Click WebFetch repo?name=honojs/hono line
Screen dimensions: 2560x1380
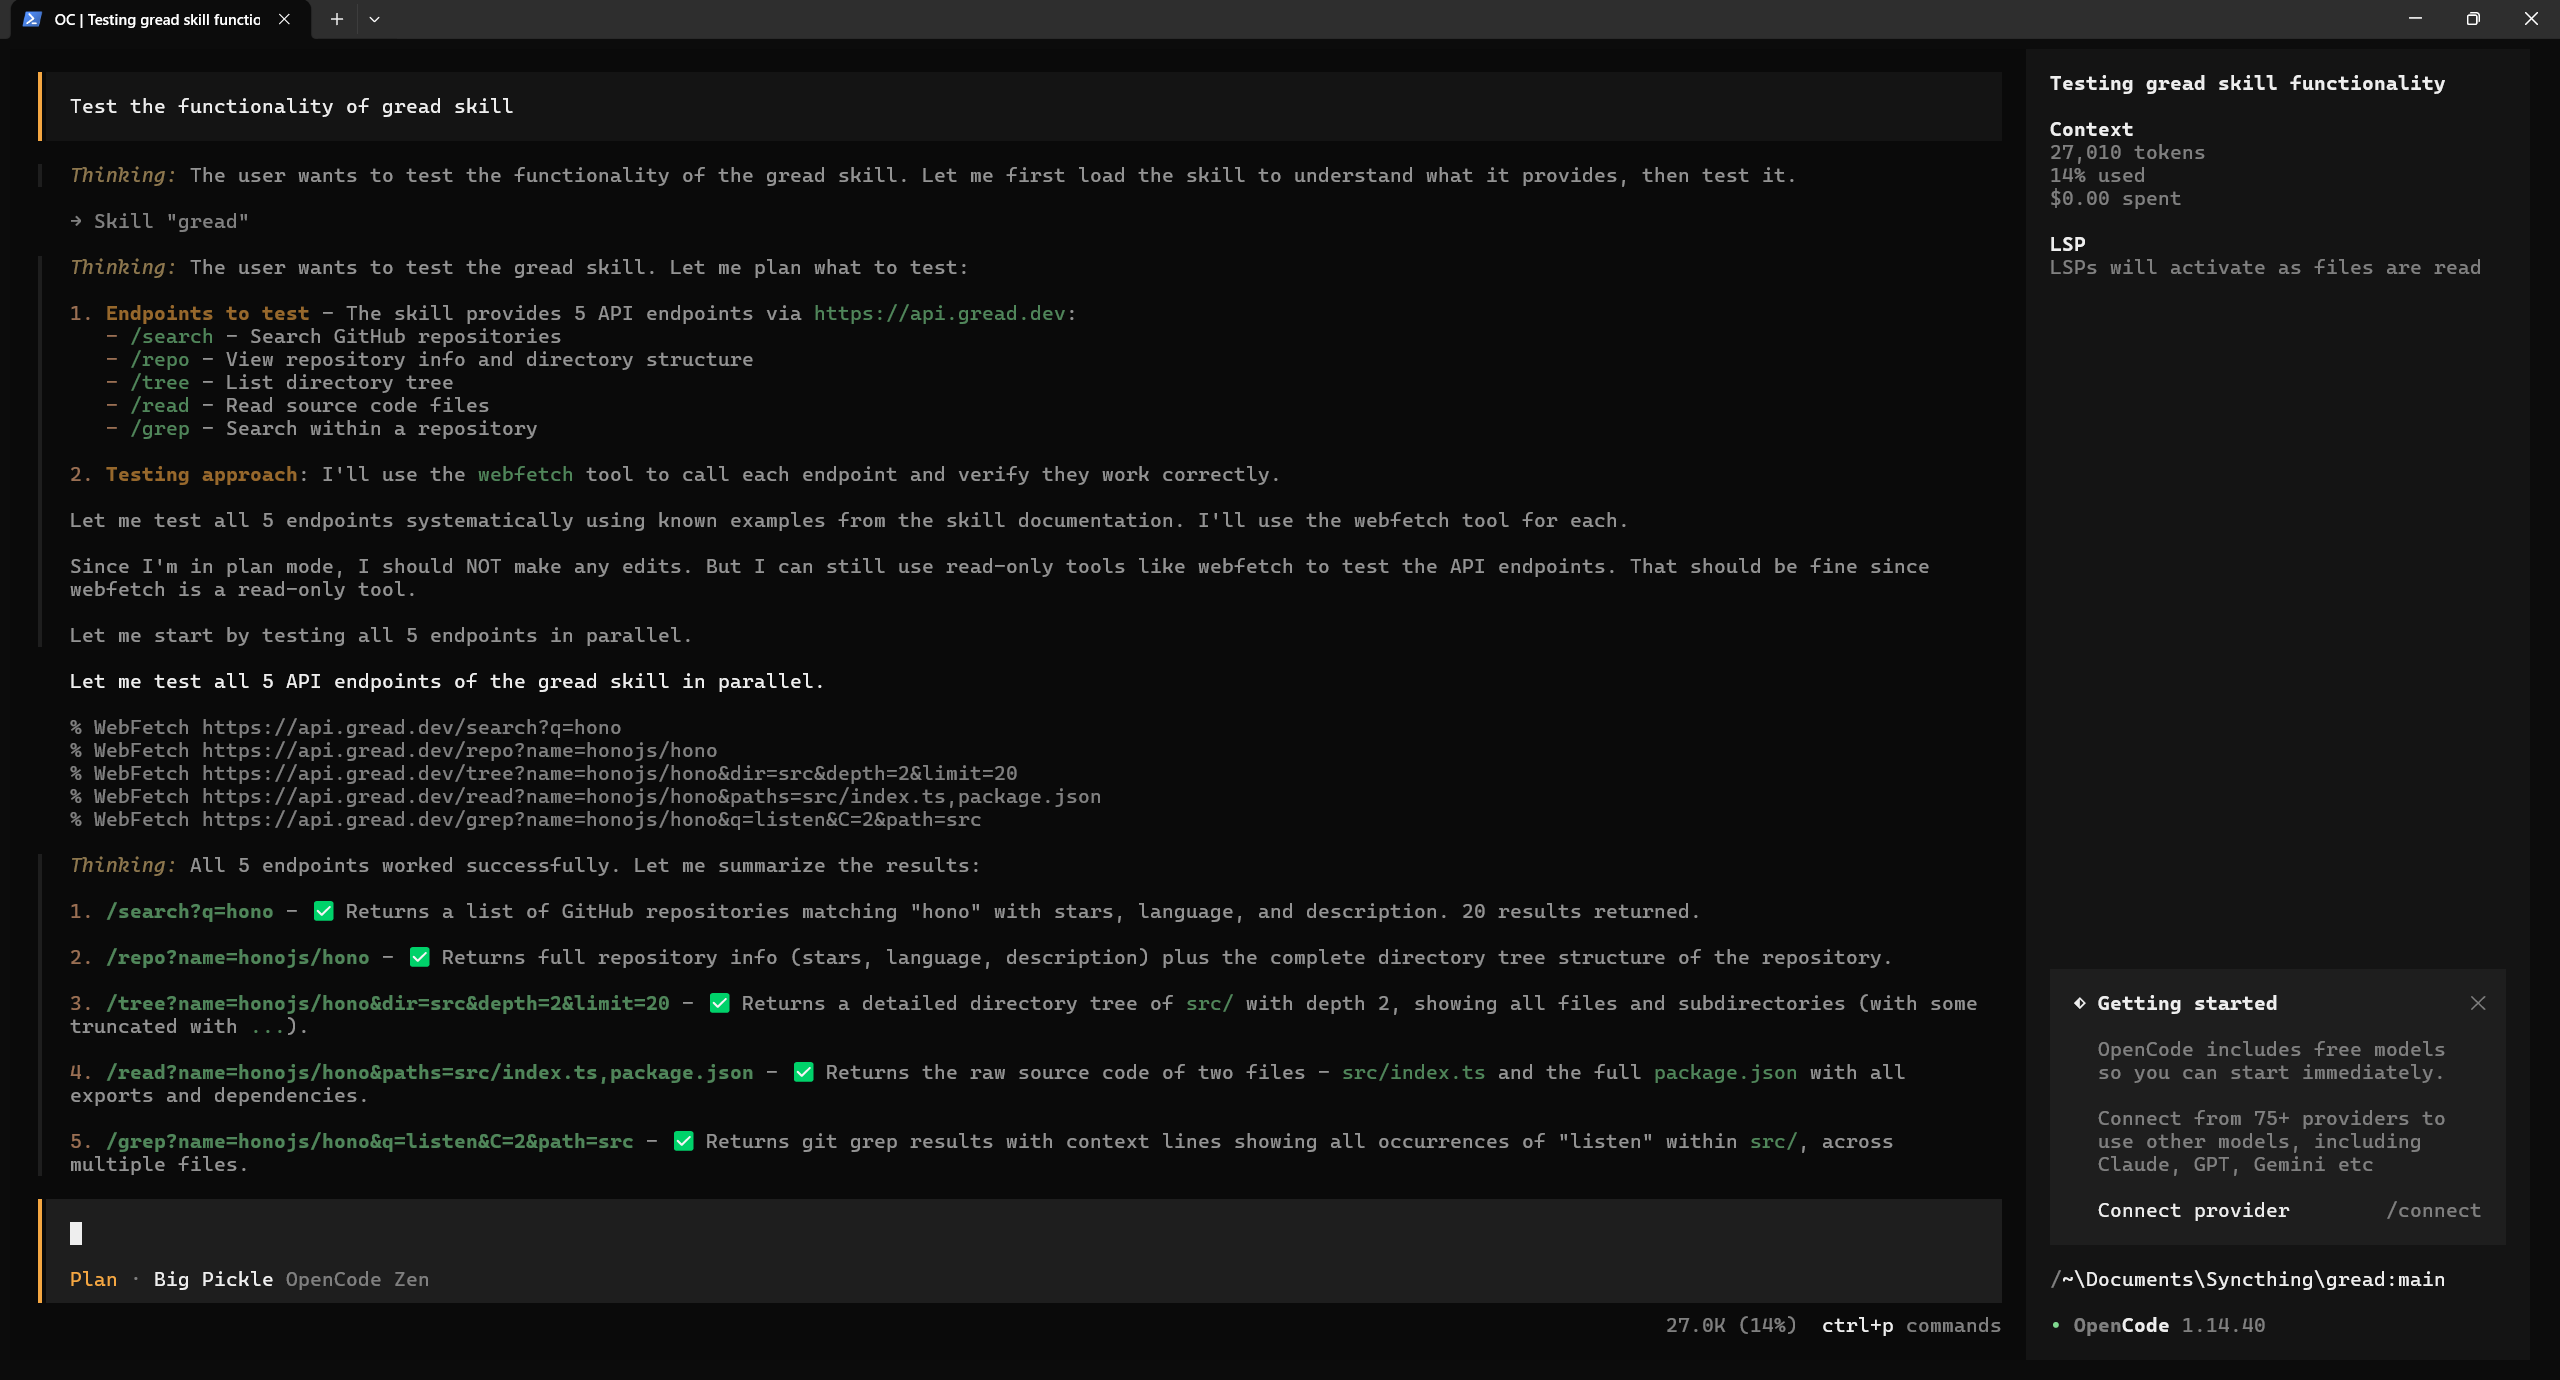coord(393,750)
